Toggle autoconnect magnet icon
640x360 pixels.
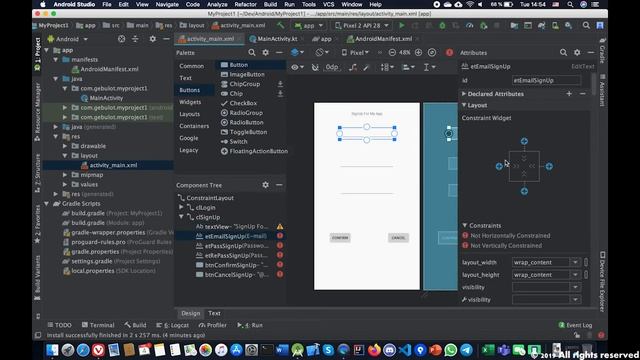[x=315, y=67]
